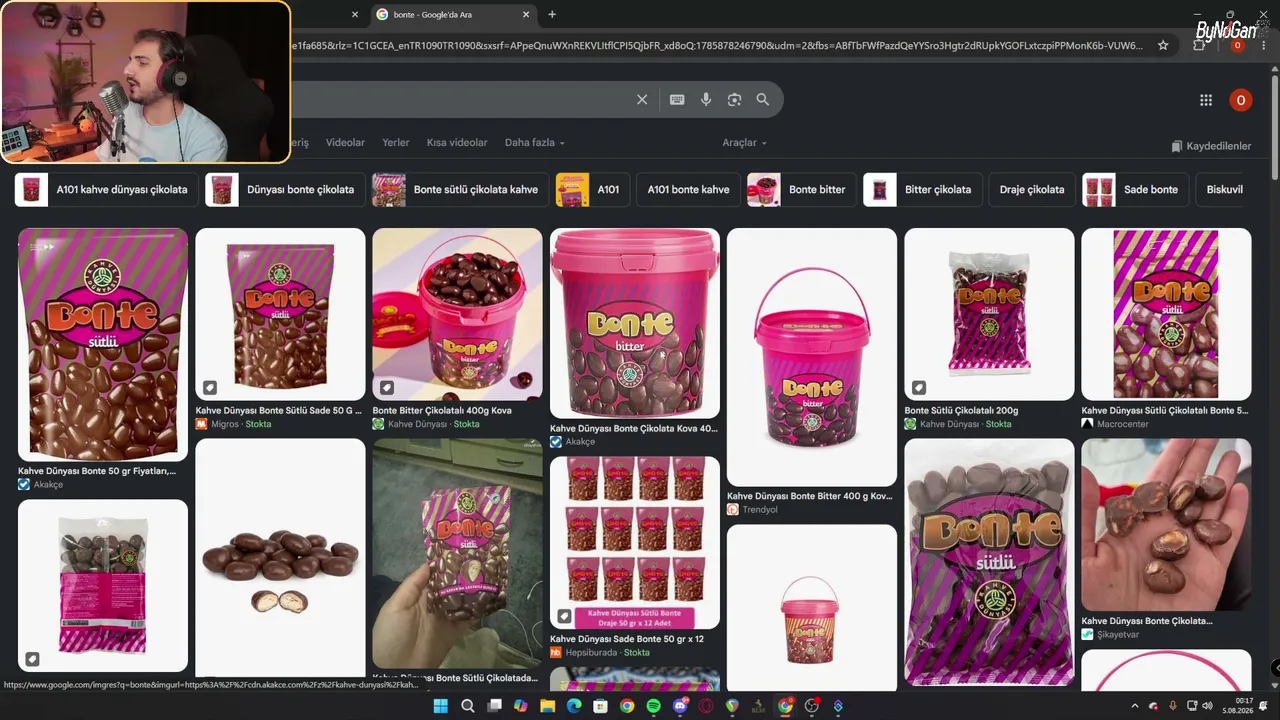Select the Bonte bitter suggestion chip
Viewport: 1280px width, 720px height.
click(800, 190)
